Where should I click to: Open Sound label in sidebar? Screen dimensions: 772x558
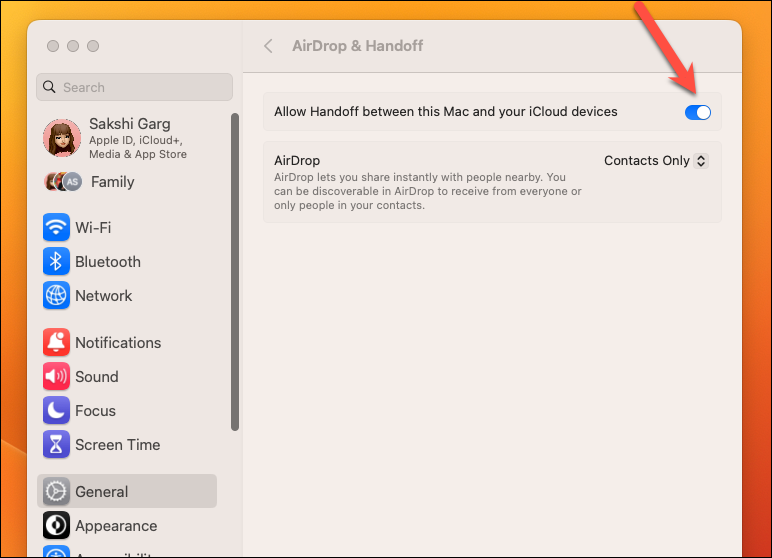(x=96, y=376)
